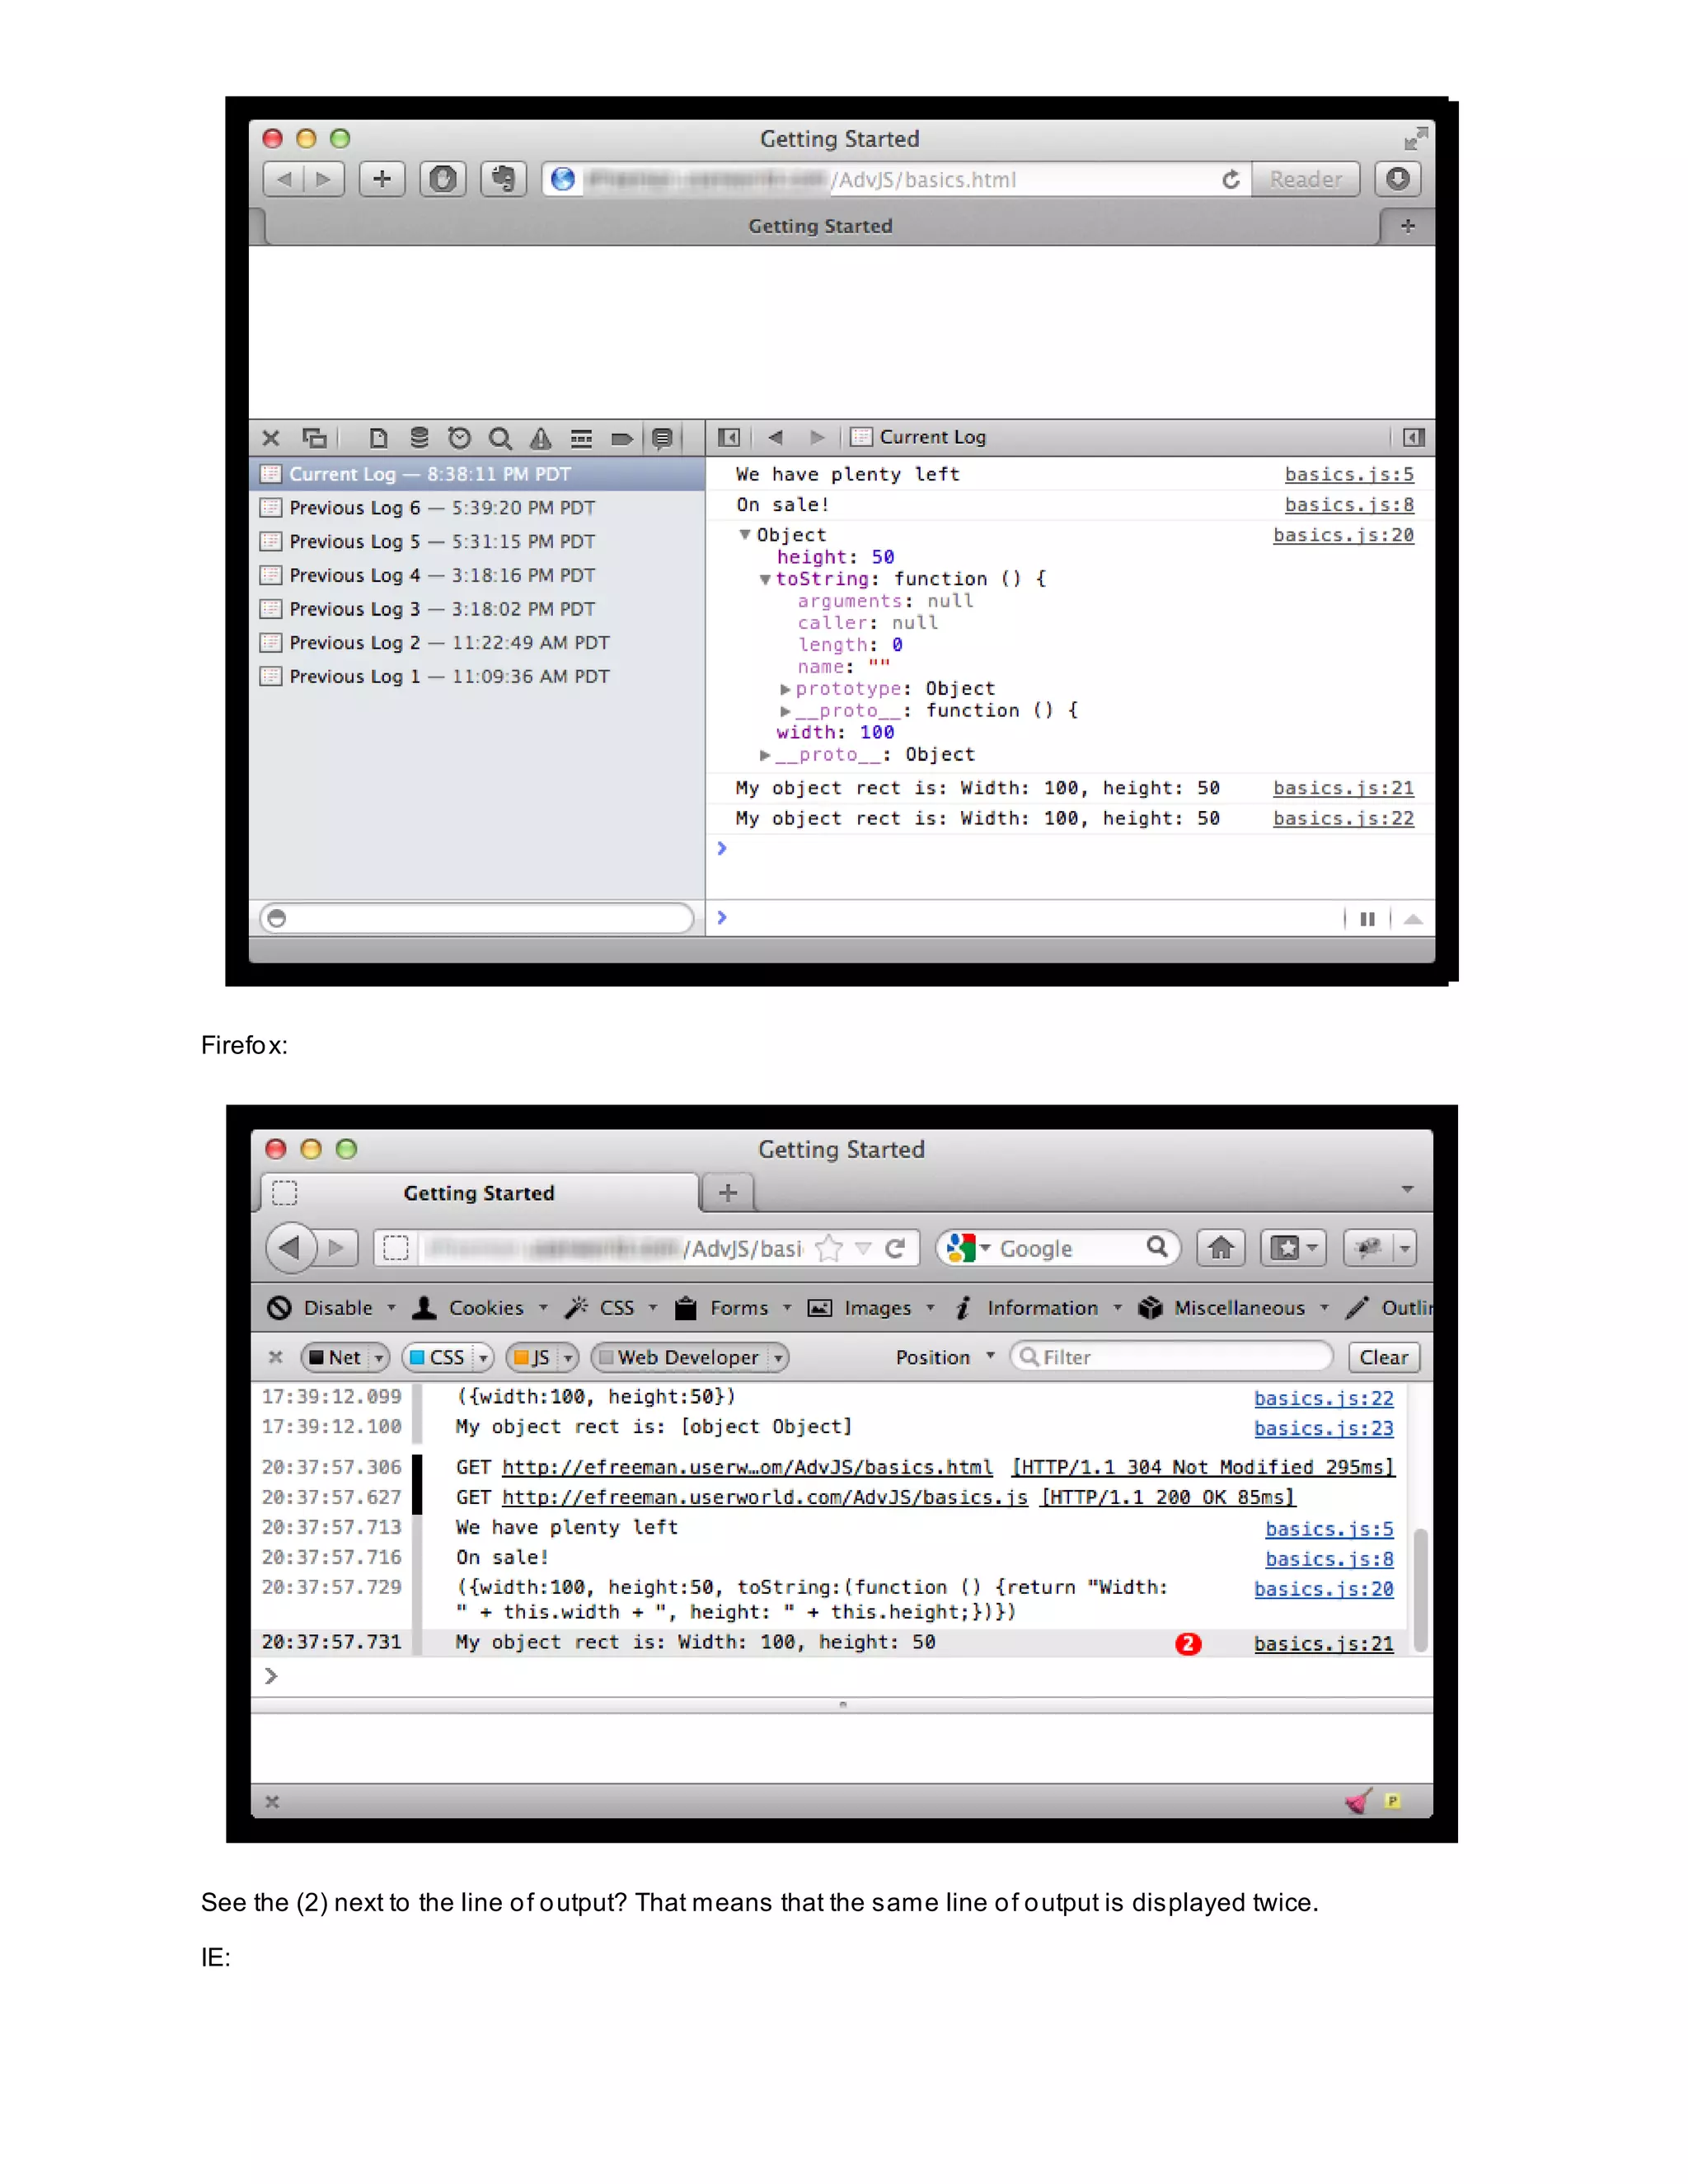Close Safari Web Inspector with X
1688x2184 pixels.
click(x=271, y=438)
